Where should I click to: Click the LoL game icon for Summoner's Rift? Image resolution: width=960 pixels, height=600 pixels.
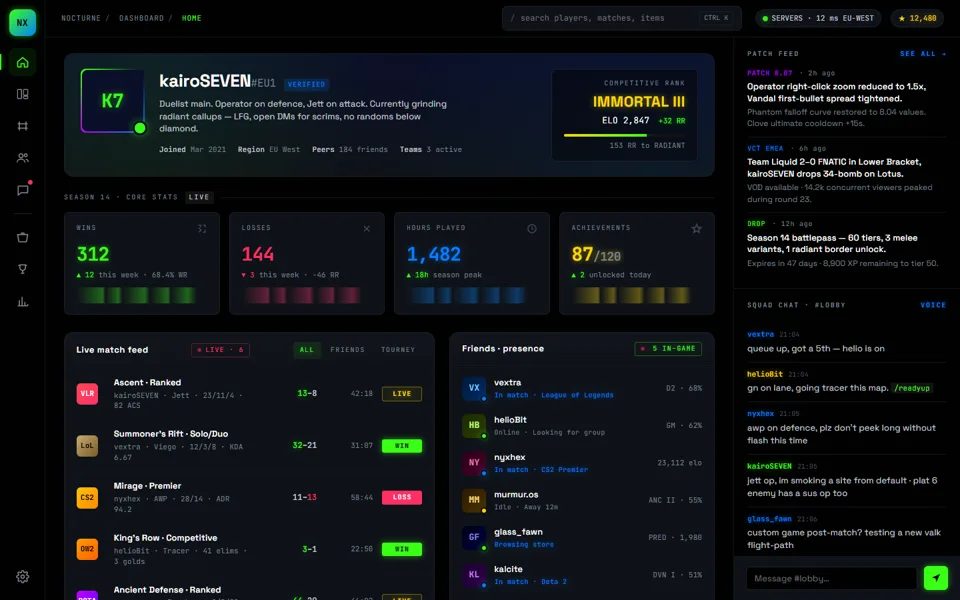click(x=87, y=446)
